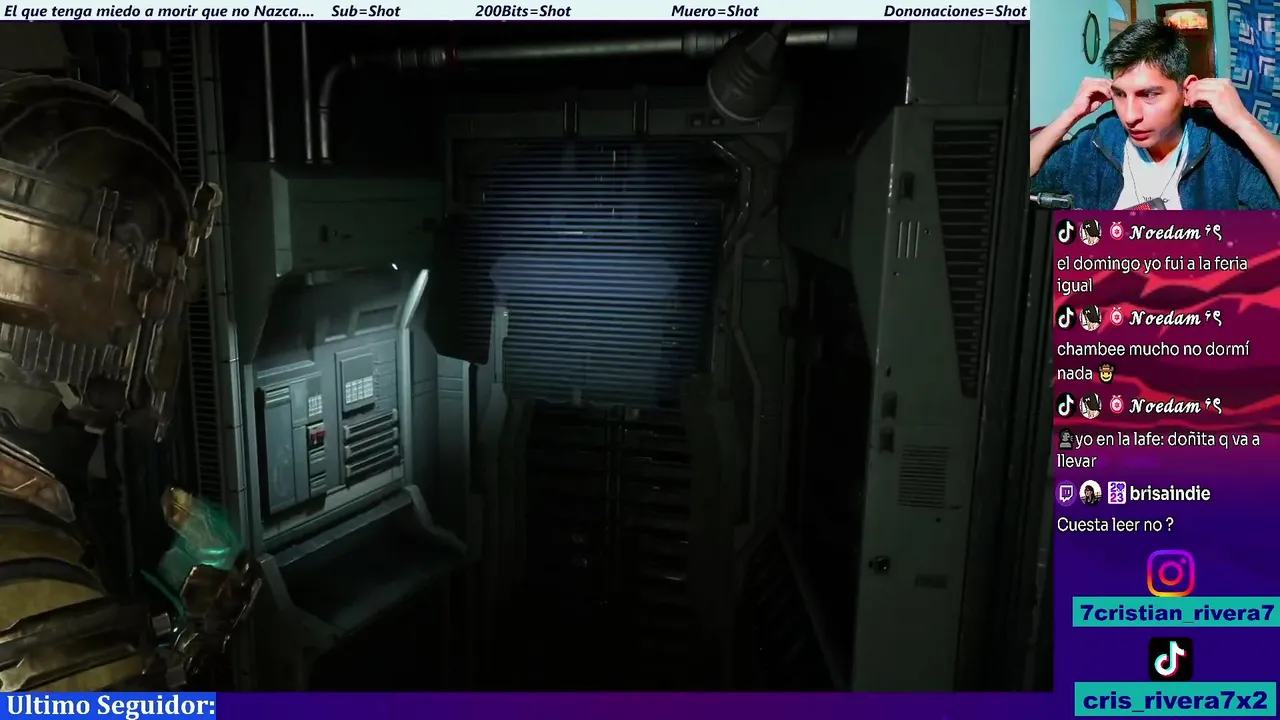The image size is (1280, 720).
Task: Click the wall control panel in the game
Action: 335,420
